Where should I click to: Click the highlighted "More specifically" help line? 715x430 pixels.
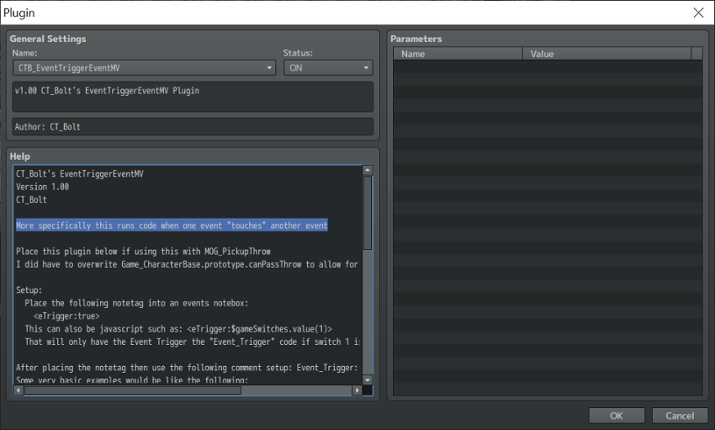point(171,225)
